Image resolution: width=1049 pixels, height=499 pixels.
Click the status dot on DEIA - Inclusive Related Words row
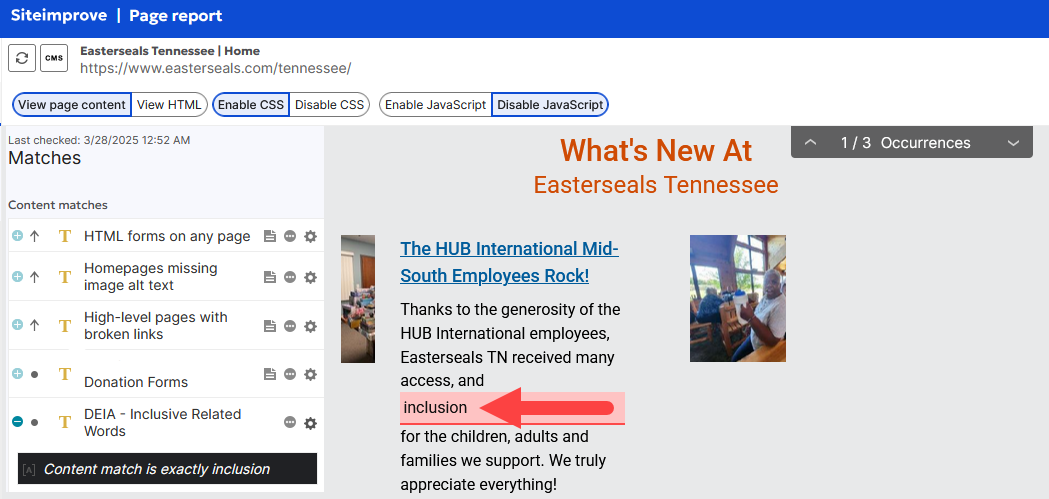tap(35, 422)
